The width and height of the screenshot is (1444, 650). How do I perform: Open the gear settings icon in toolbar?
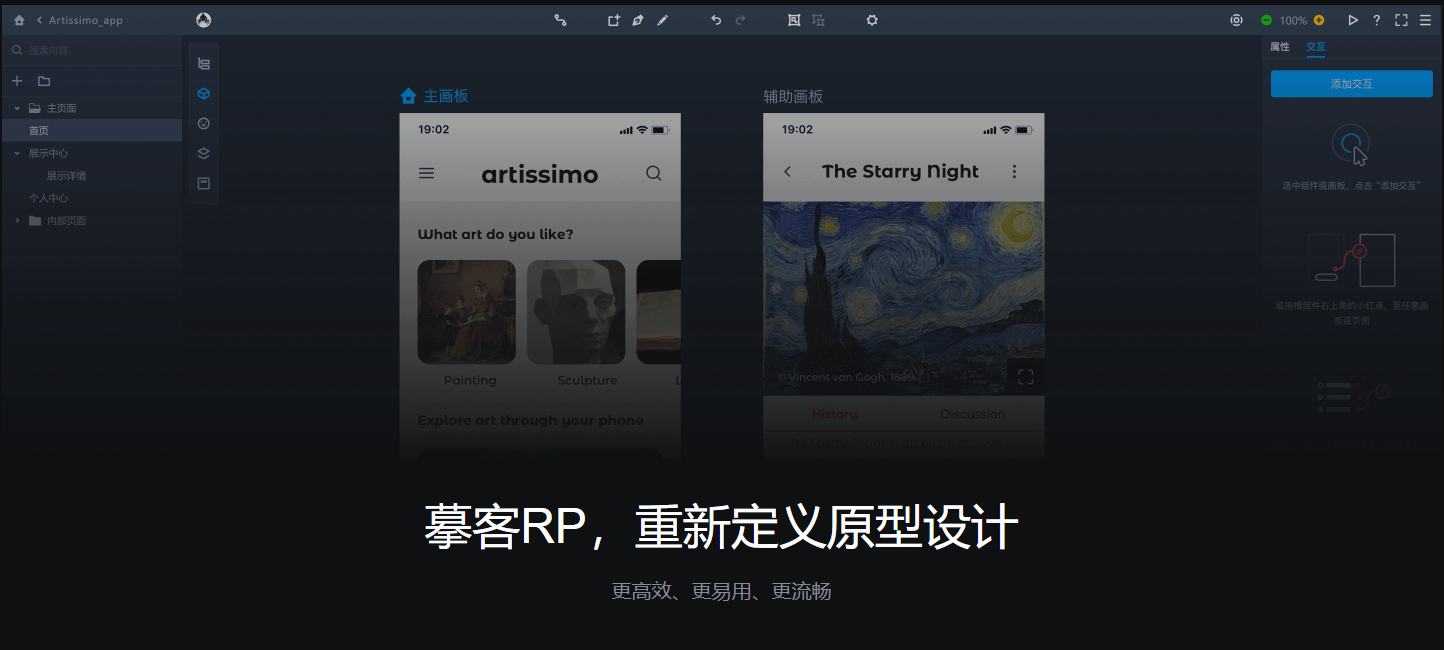click(x=872, y=20)
